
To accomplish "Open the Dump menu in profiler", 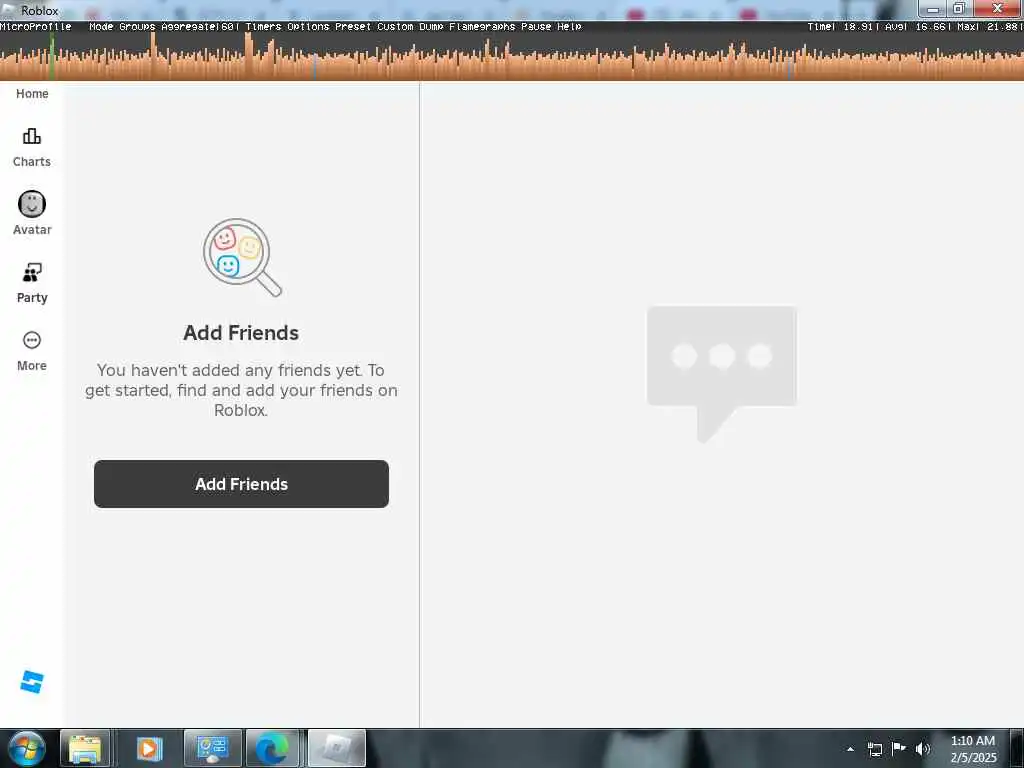I will 431,27.
